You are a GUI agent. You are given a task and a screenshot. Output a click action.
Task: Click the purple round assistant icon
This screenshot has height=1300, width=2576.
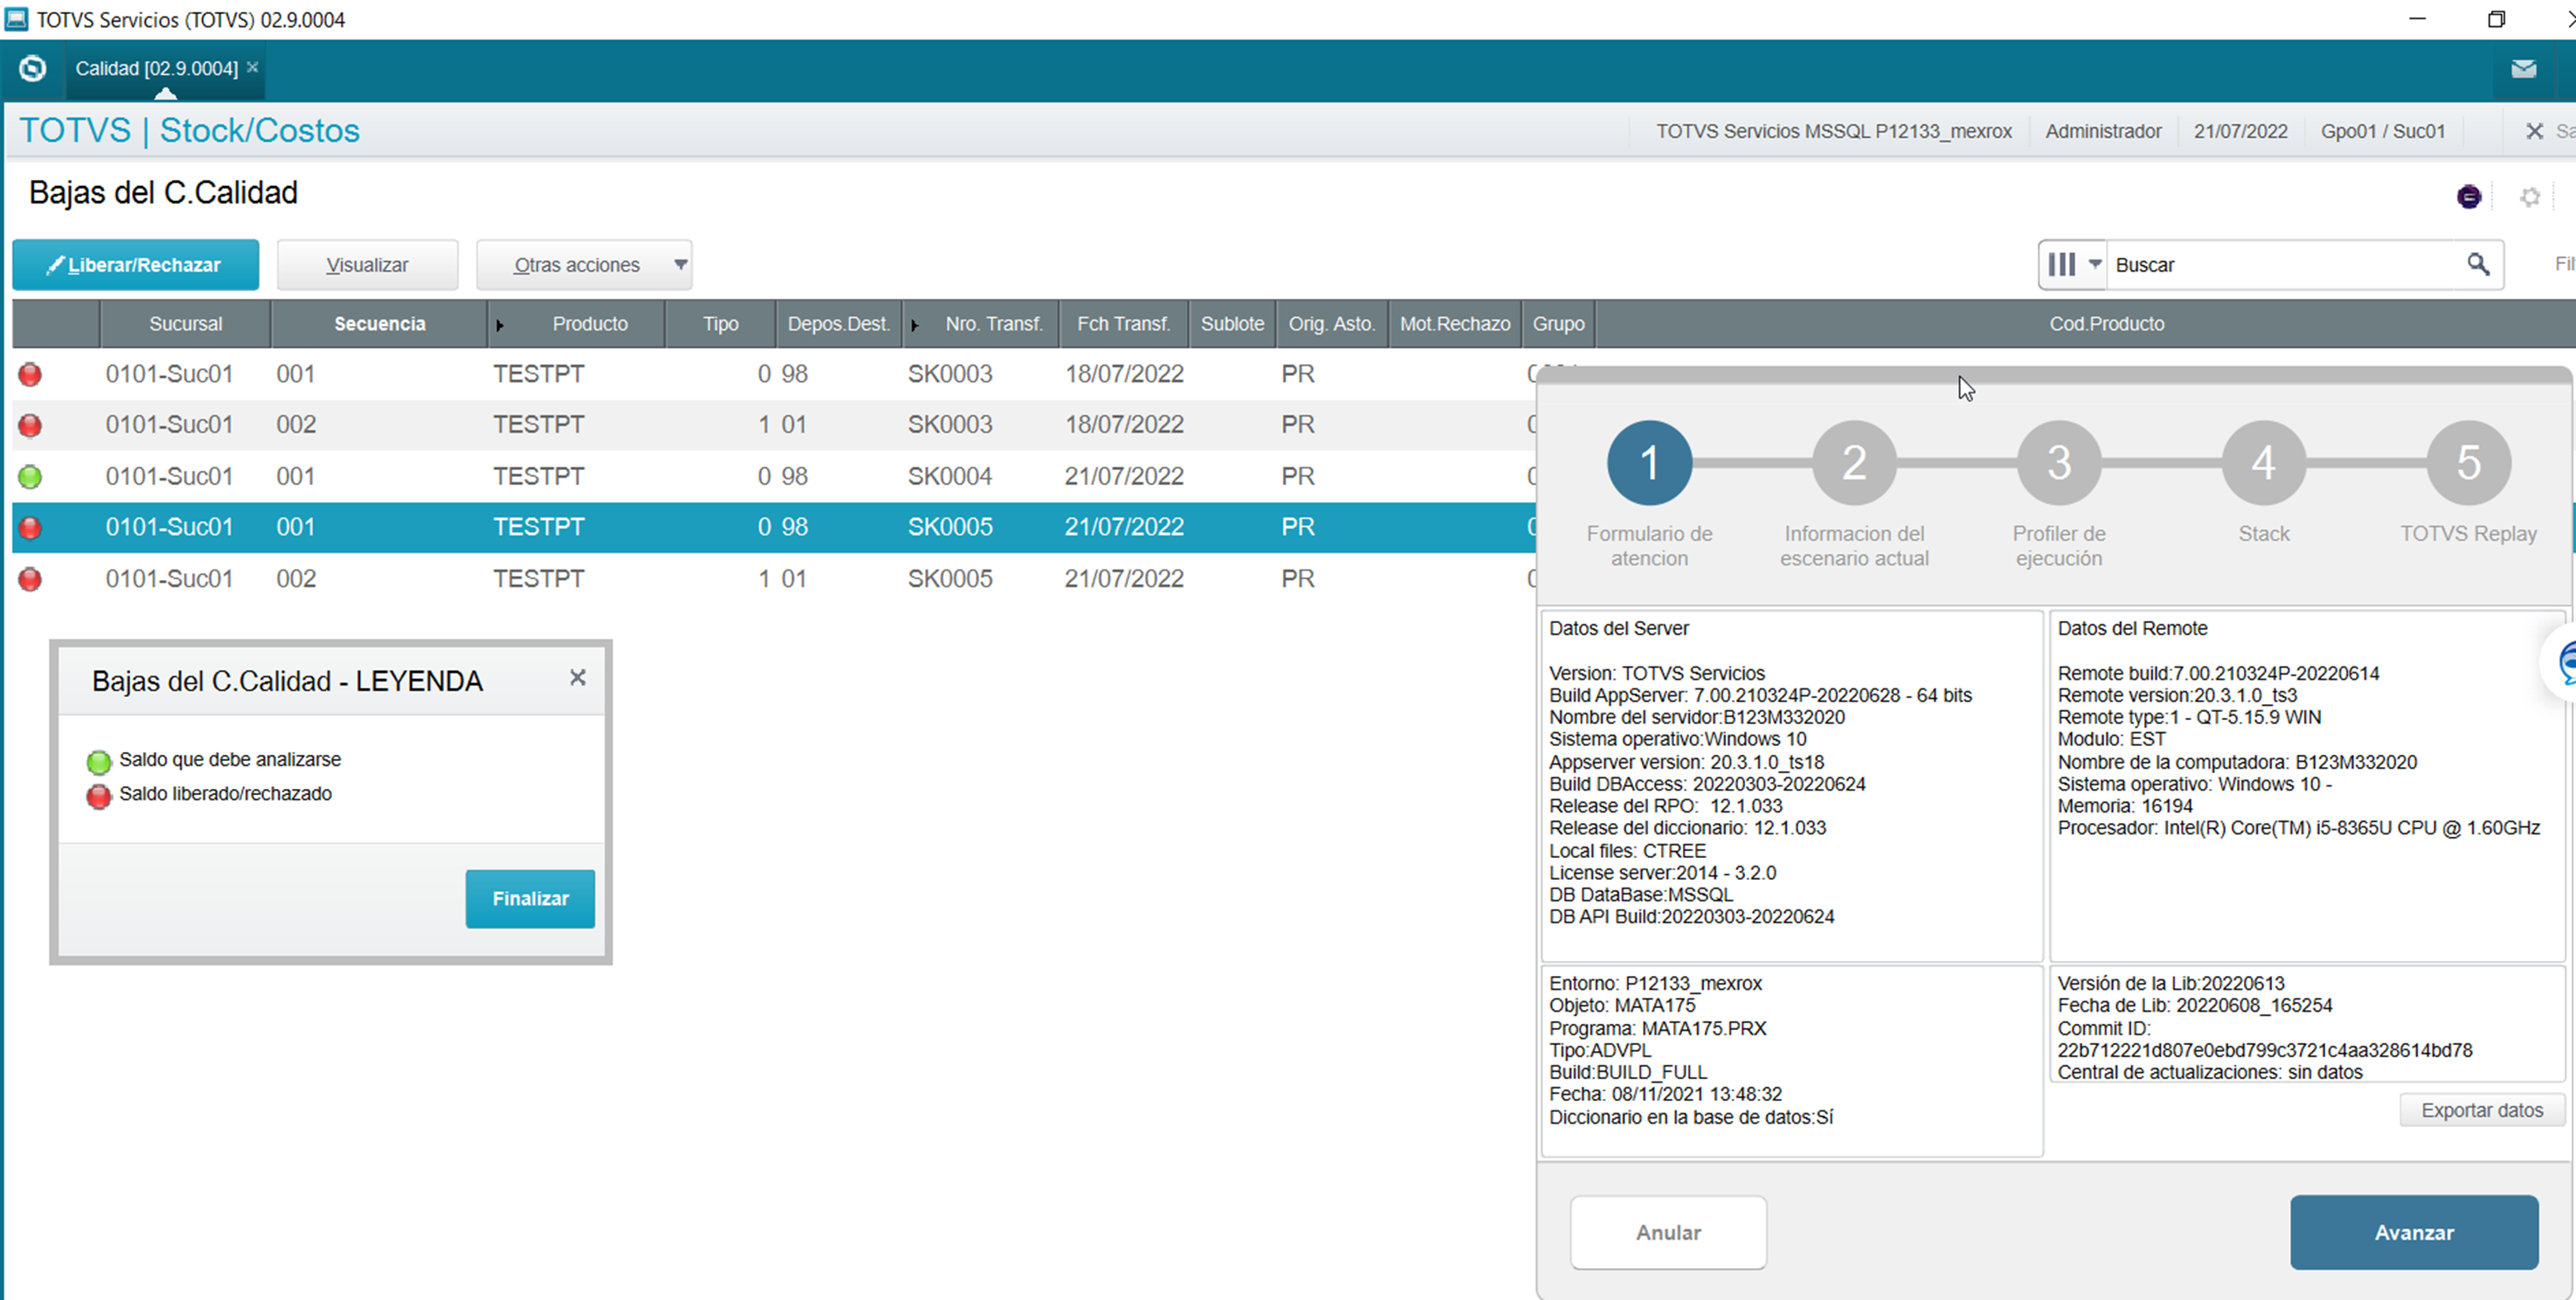(x=2468, y=196)
